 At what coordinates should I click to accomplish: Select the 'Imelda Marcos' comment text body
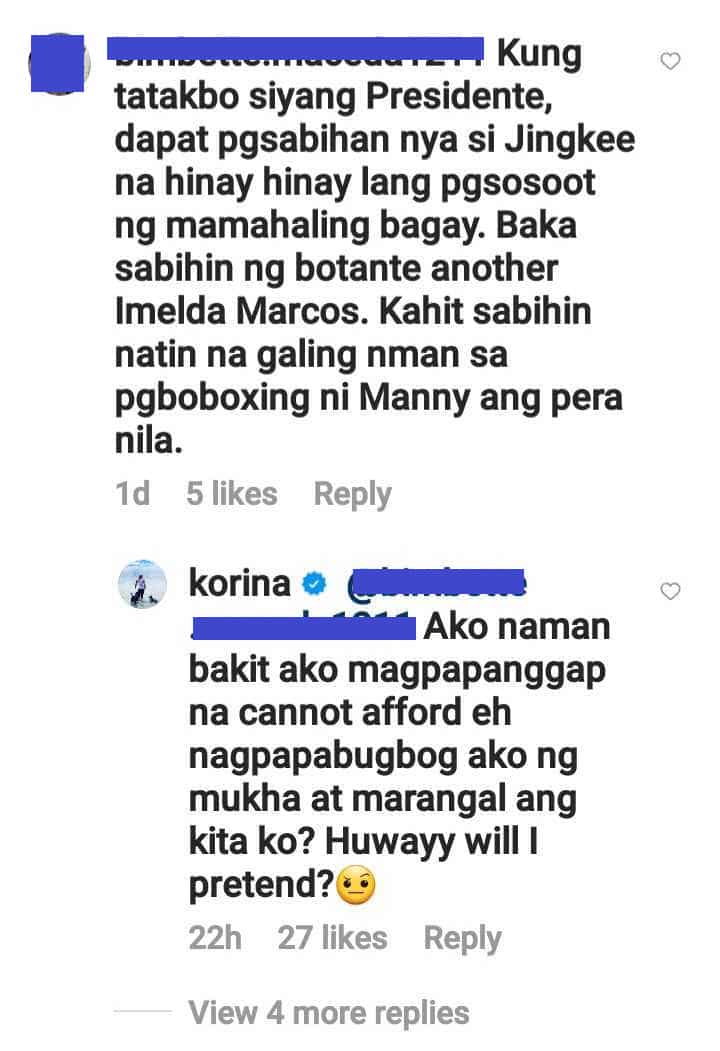pyautogui.click(x=375, y=247)
